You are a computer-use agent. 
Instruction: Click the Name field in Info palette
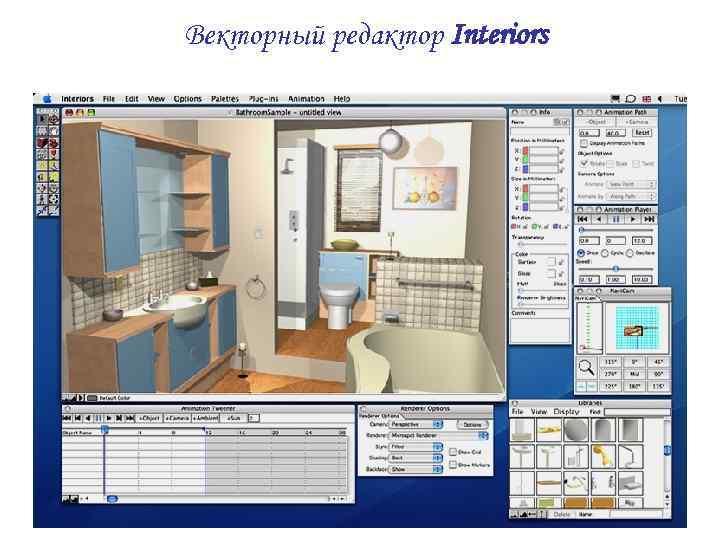coord(540,132)
